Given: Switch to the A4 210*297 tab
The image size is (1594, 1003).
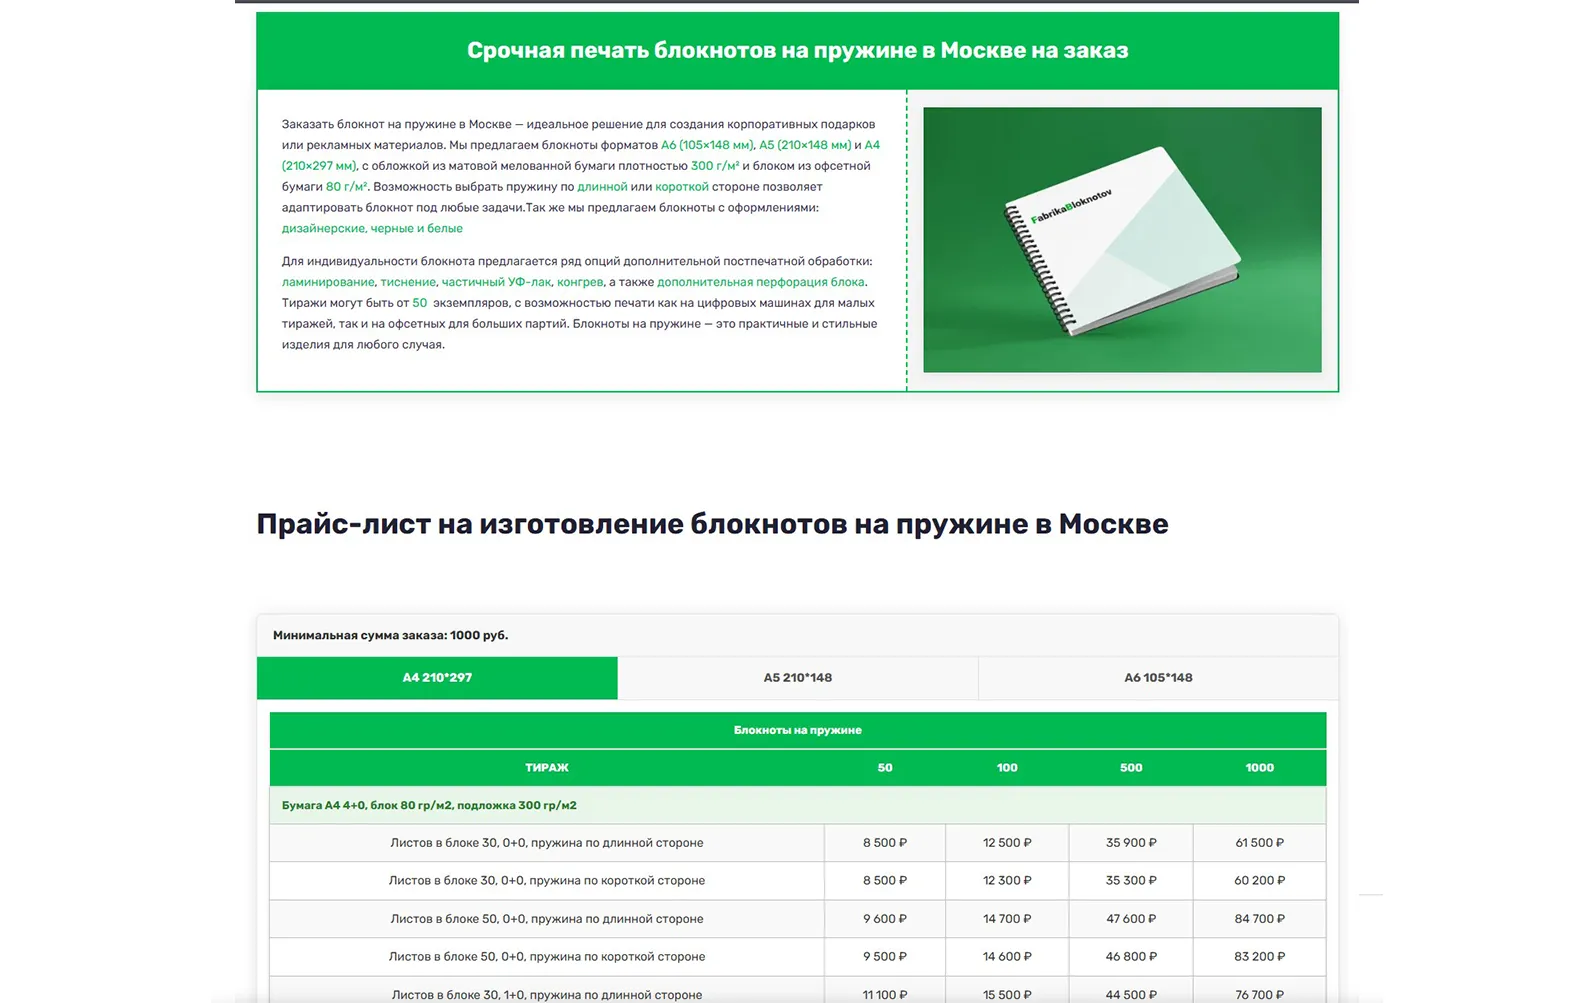Looking at the screenshot, I should [x=437, y=678].
